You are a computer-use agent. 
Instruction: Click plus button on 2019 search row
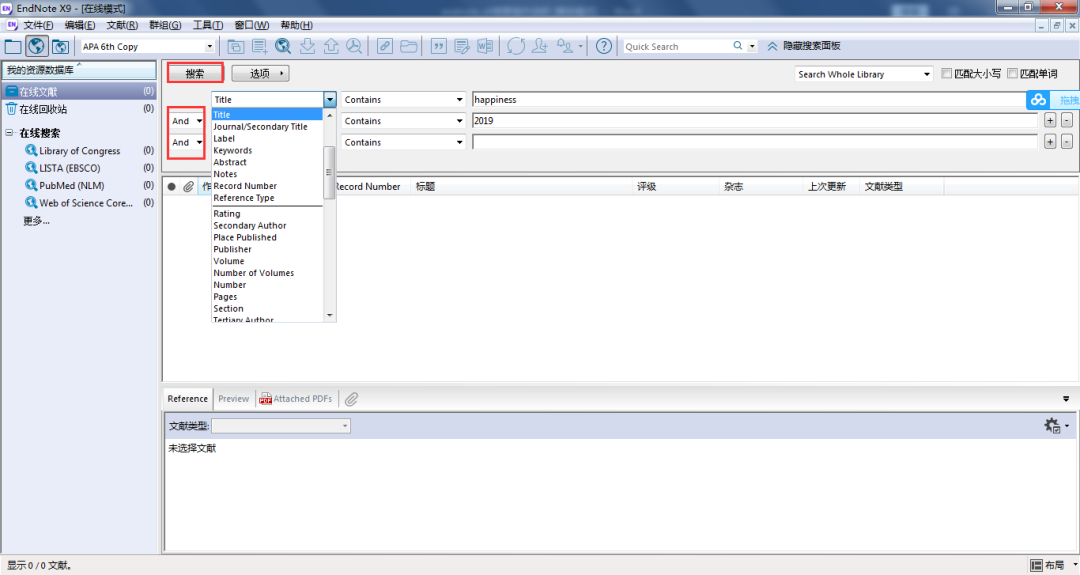pos(1050,121)
